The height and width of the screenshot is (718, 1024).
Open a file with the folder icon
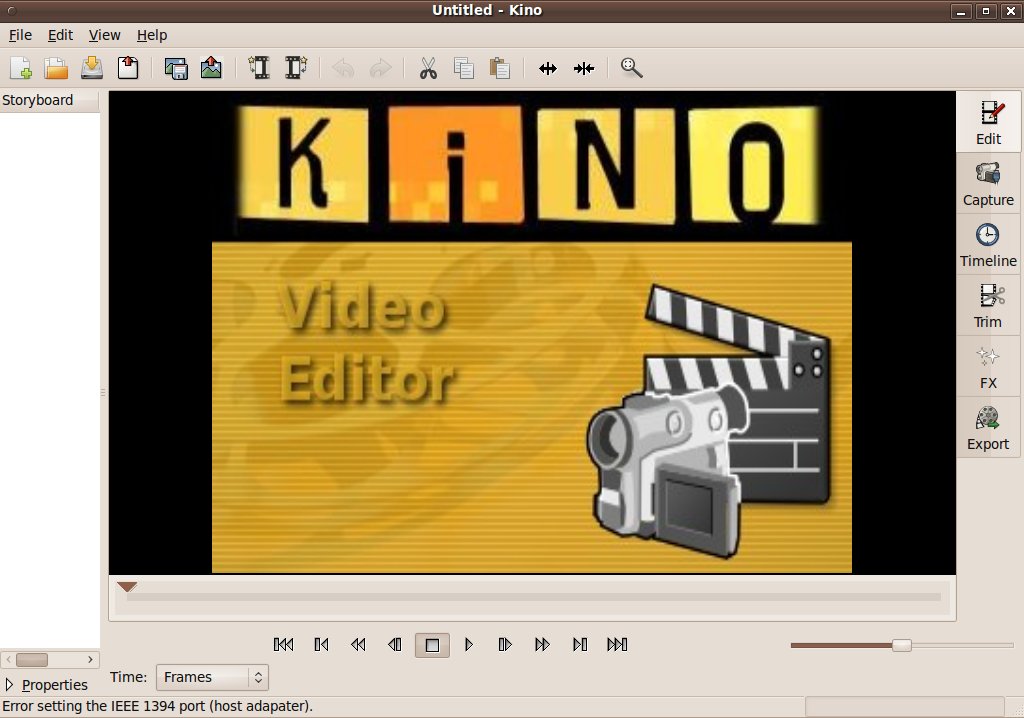pyautogui.click(x=56, y=68)
